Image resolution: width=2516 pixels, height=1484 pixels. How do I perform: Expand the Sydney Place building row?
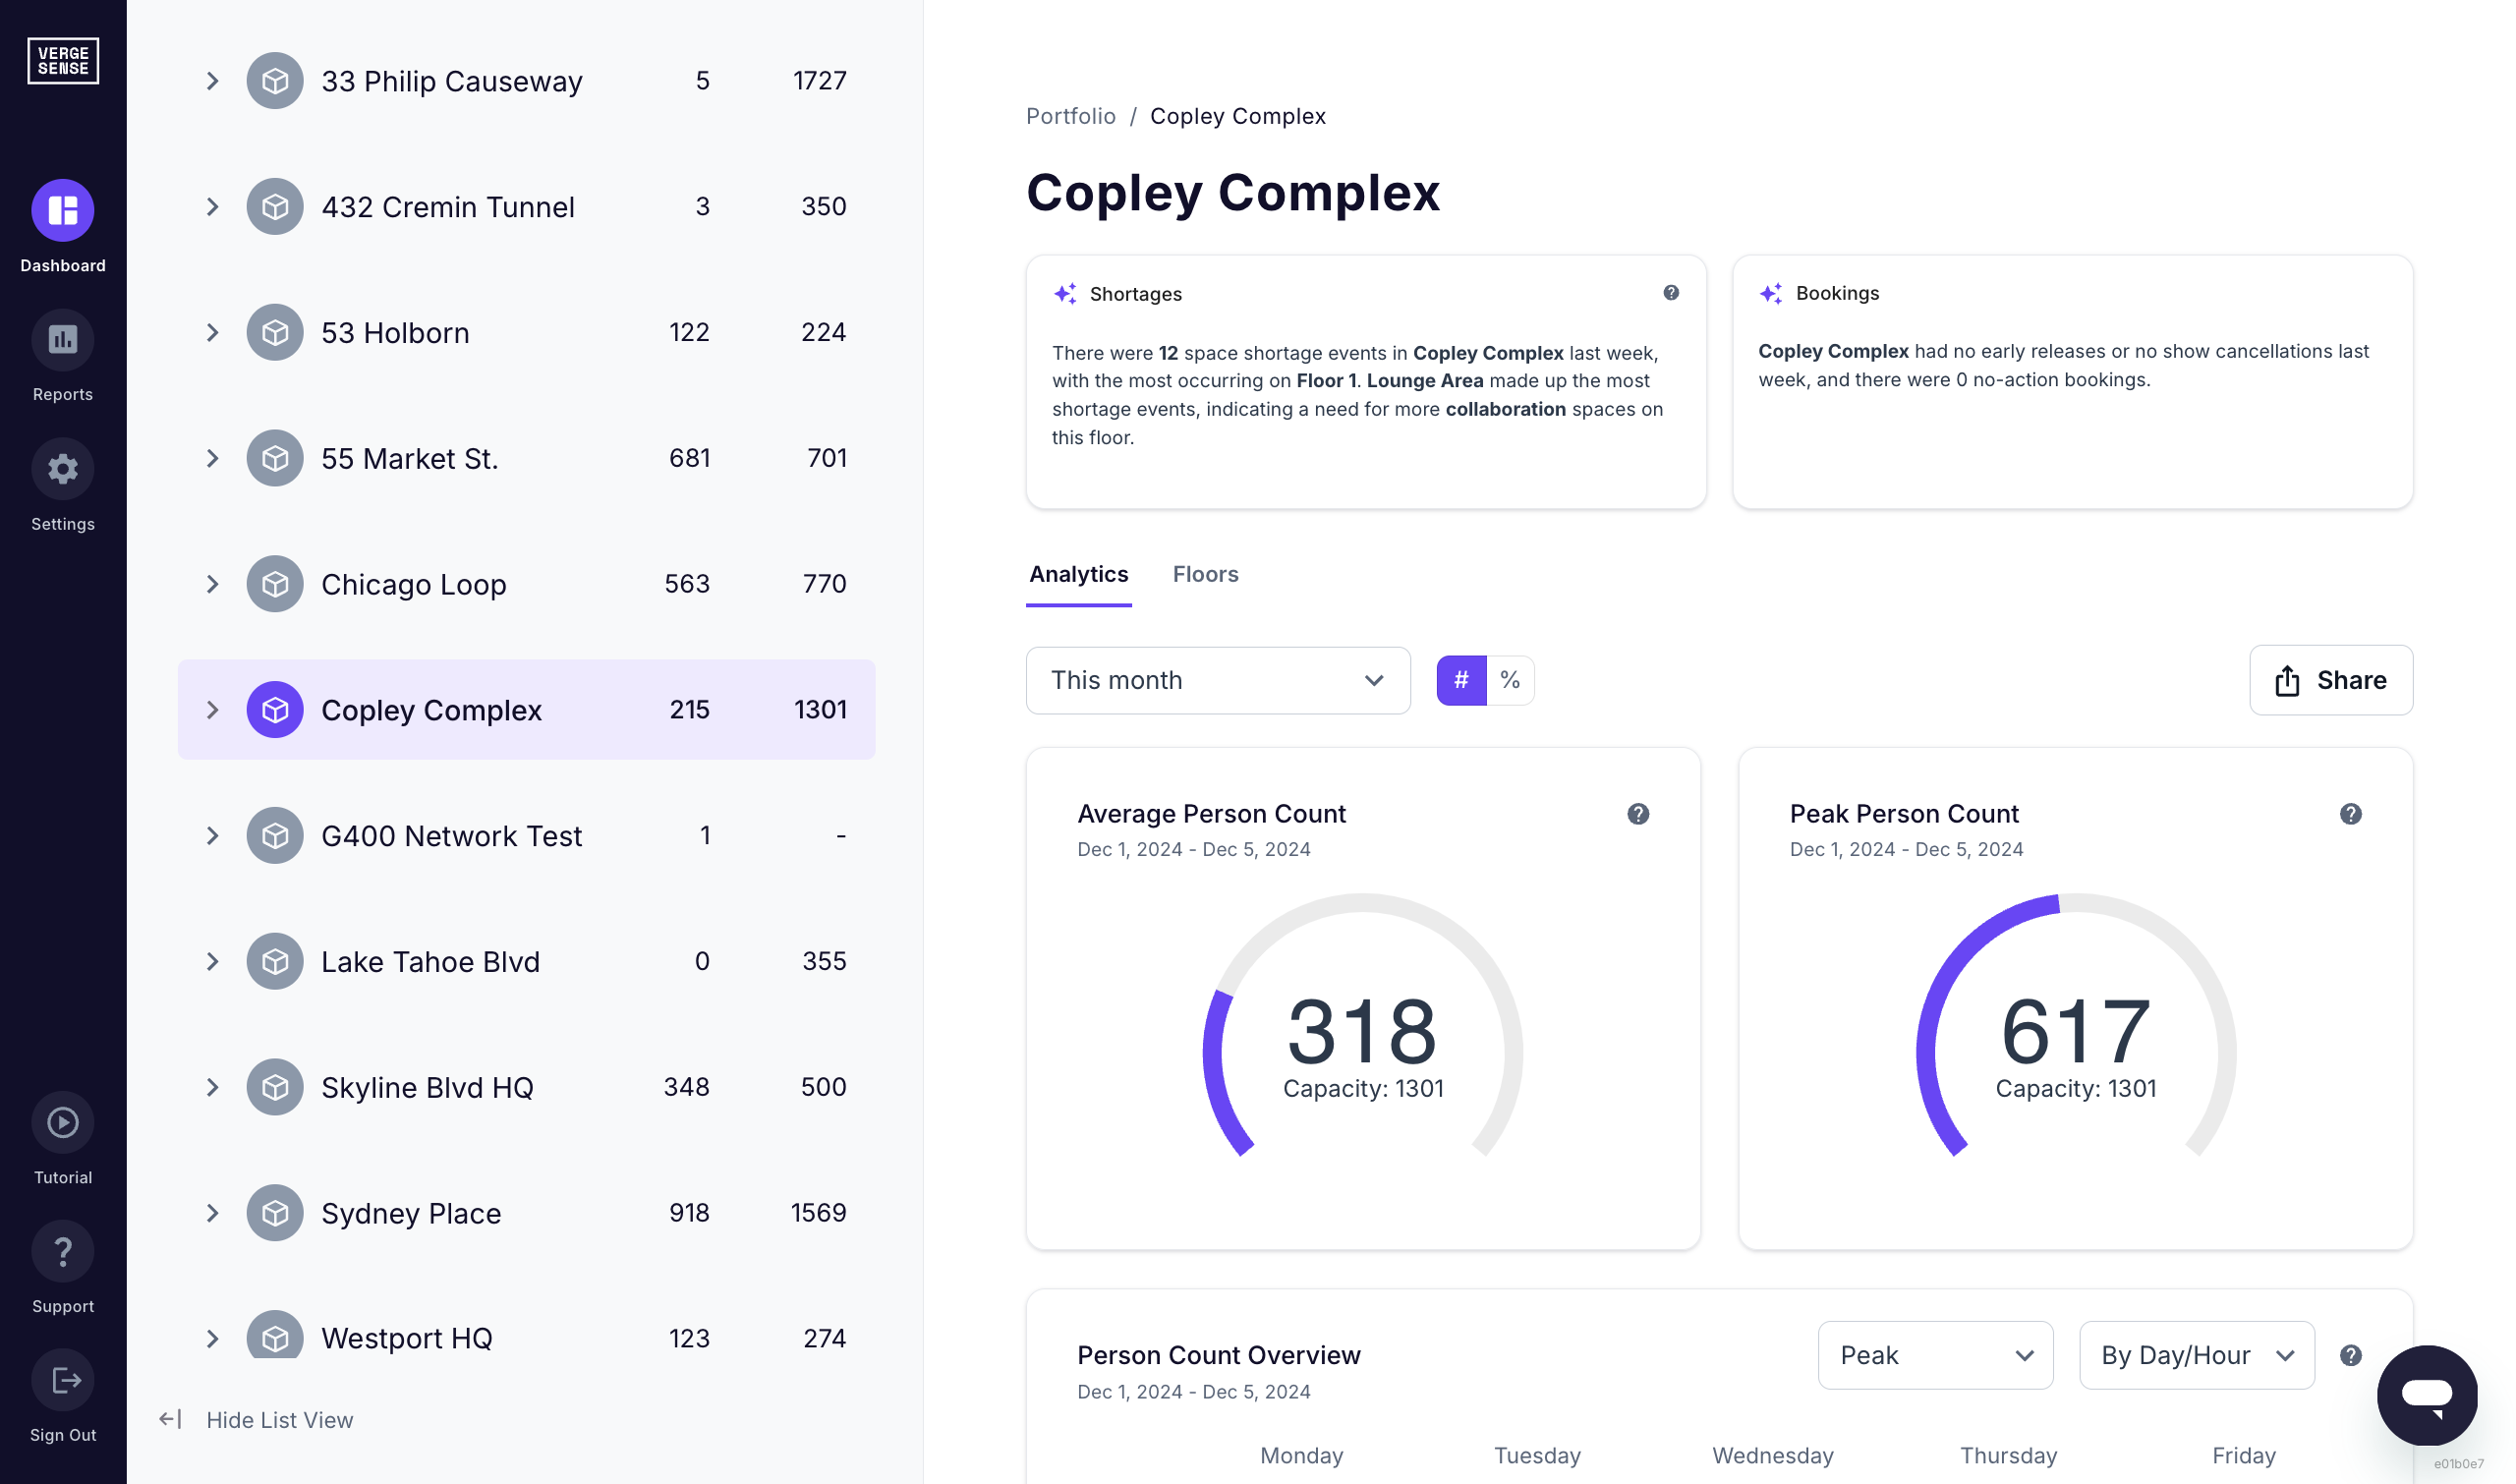point(212,1213)
